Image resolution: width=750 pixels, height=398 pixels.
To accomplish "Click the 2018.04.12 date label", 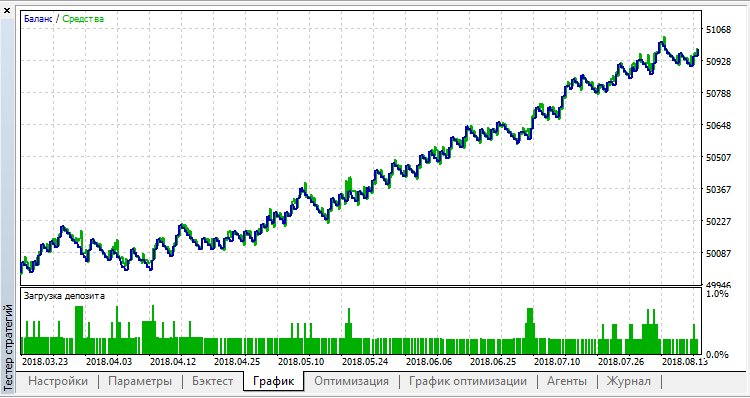I will pos(173,361).
